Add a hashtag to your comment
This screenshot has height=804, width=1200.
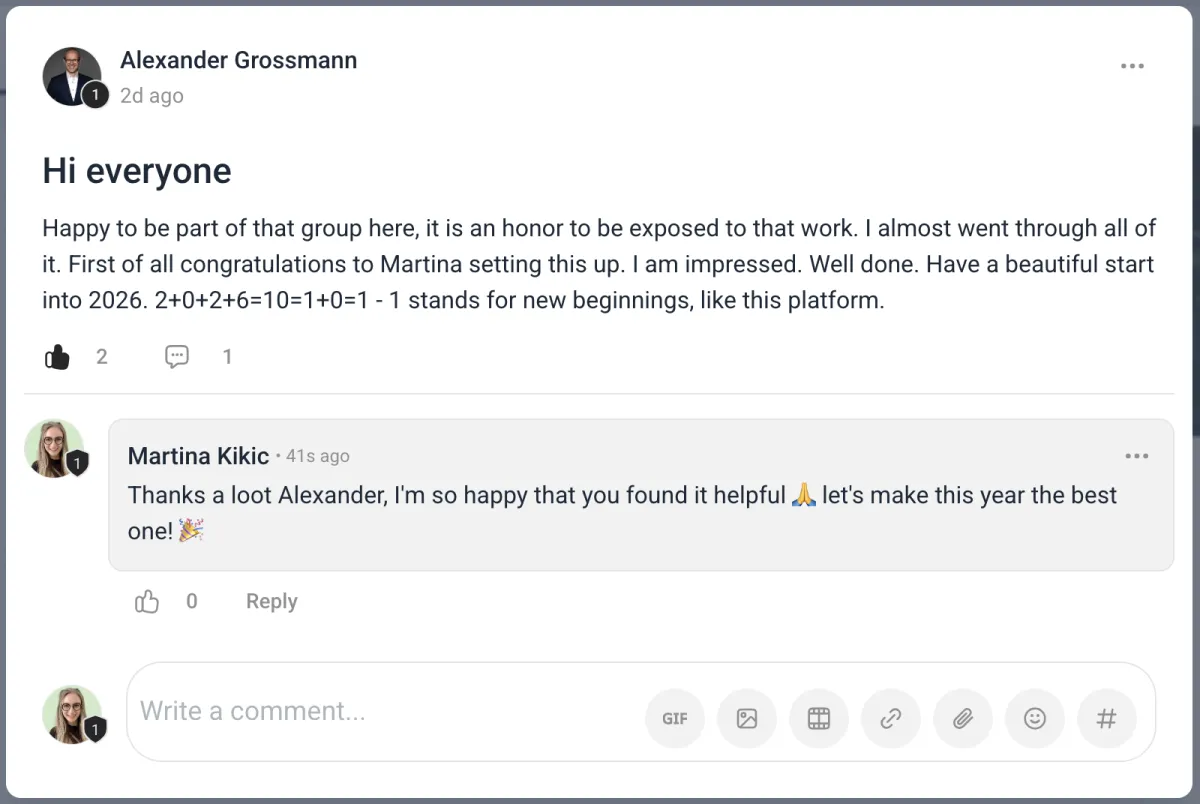click(1107, 718)
